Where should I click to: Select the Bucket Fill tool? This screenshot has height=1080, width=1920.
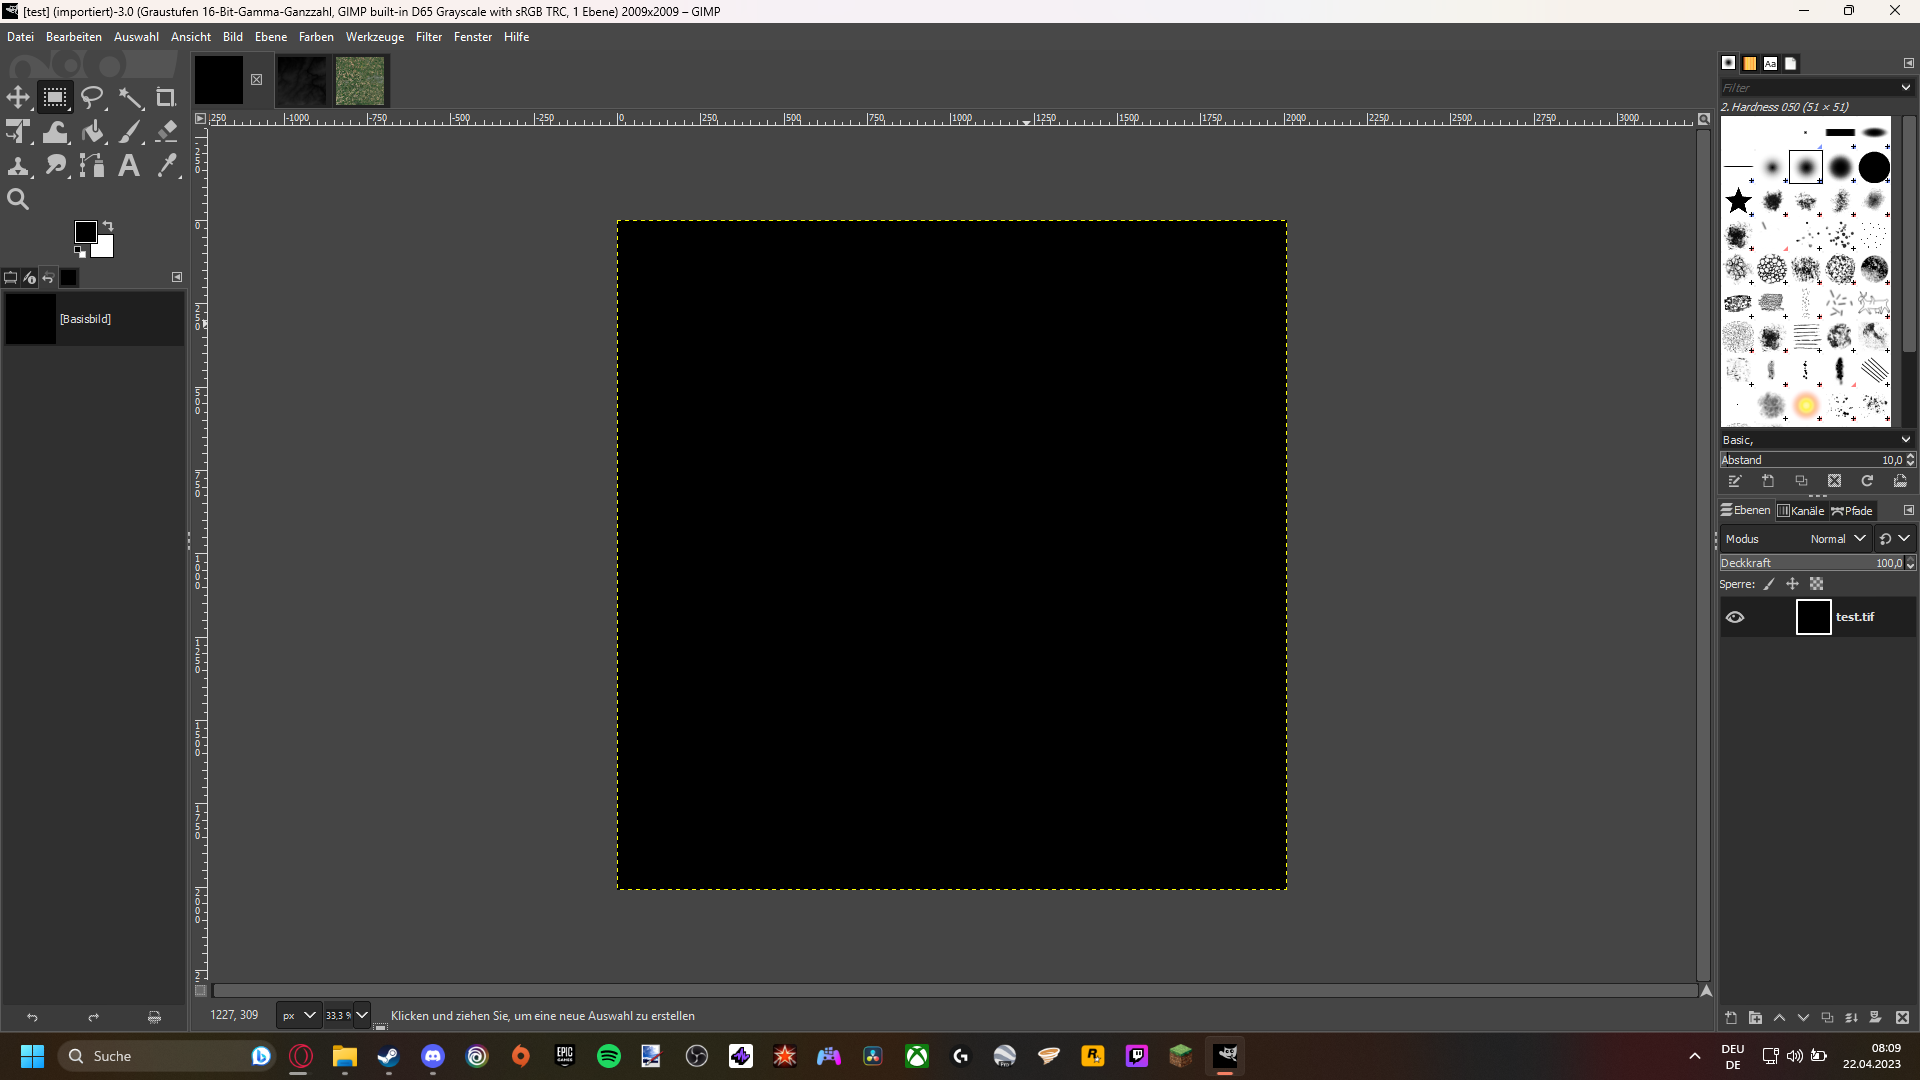[93, 132]
